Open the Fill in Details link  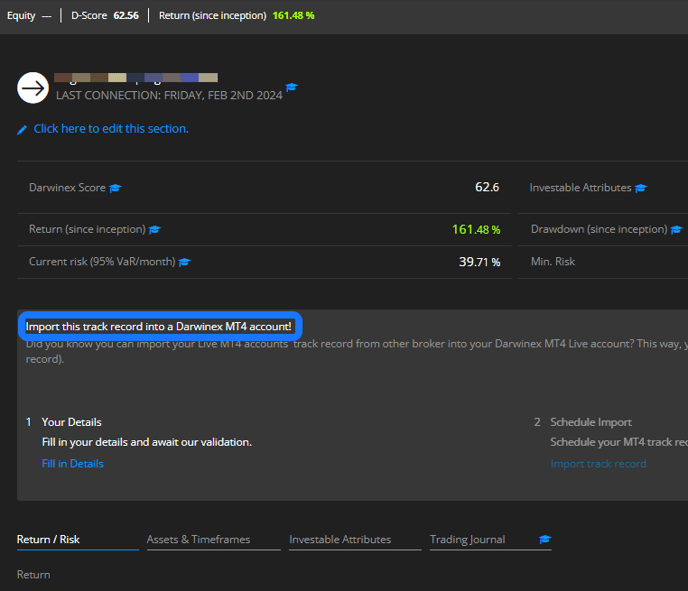tap(72, 464)
